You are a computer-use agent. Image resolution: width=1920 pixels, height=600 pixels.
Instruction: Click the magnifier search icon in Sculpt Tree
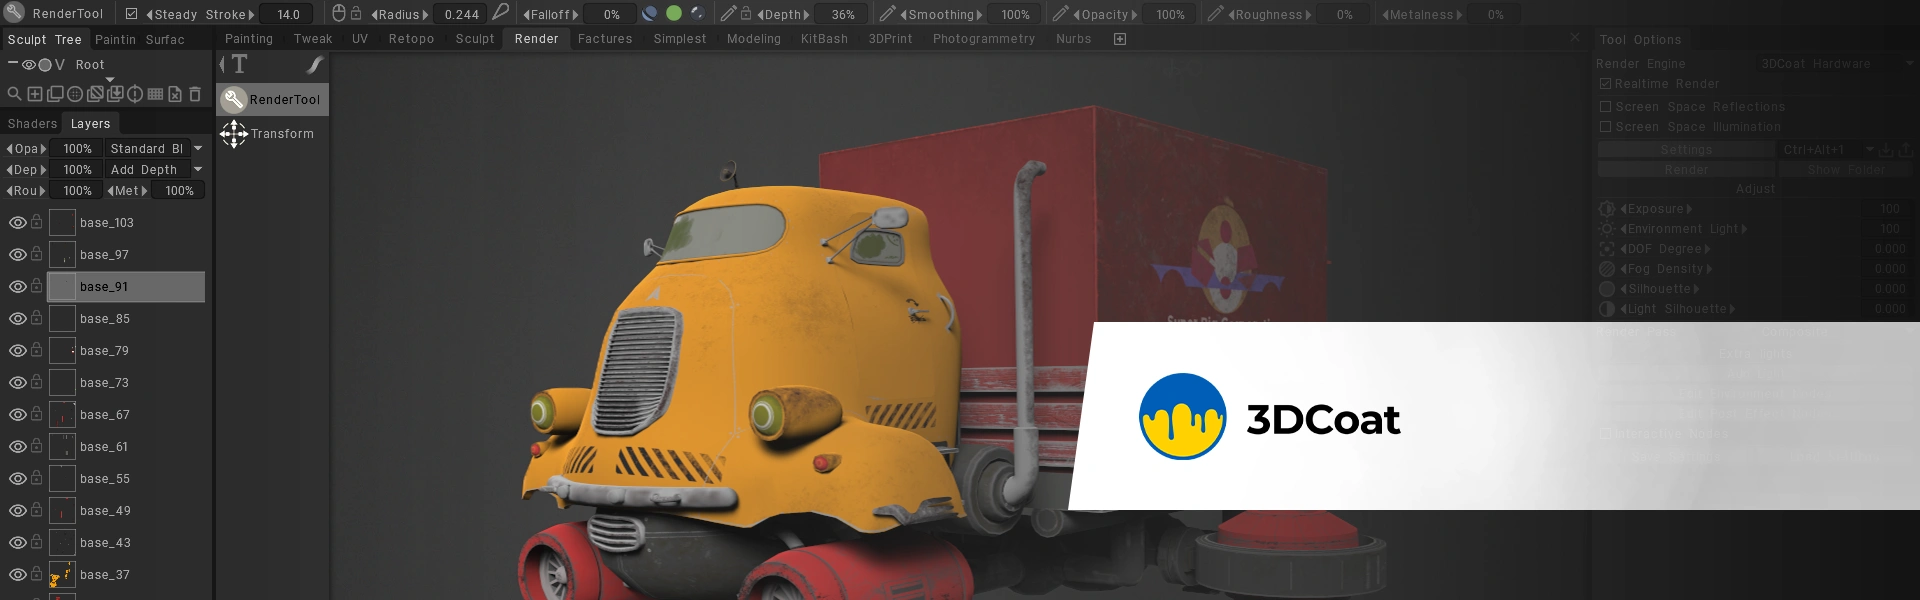click(14, 94)
